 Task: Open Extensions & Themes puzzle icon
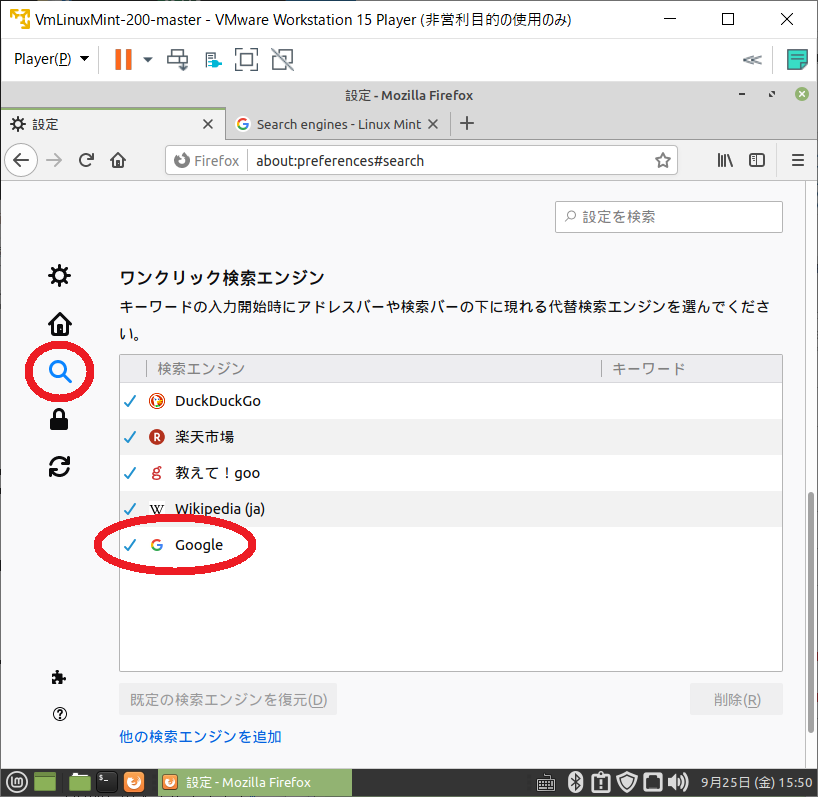coord(59,678)
